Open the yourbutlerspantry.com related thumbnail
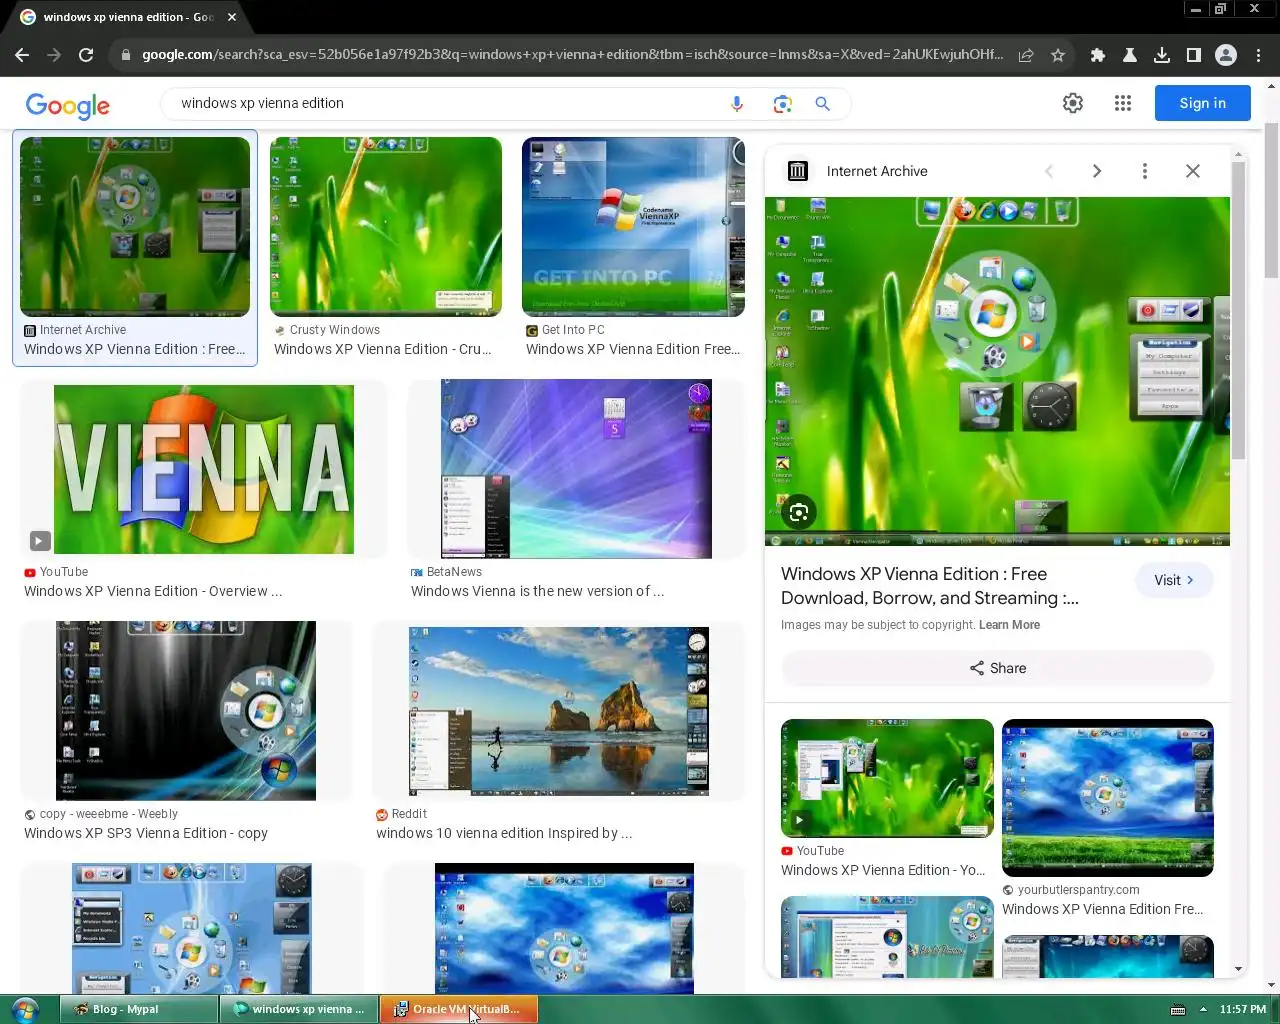The width and height of the screenshot is (1280, 1024). [1108, 798]
